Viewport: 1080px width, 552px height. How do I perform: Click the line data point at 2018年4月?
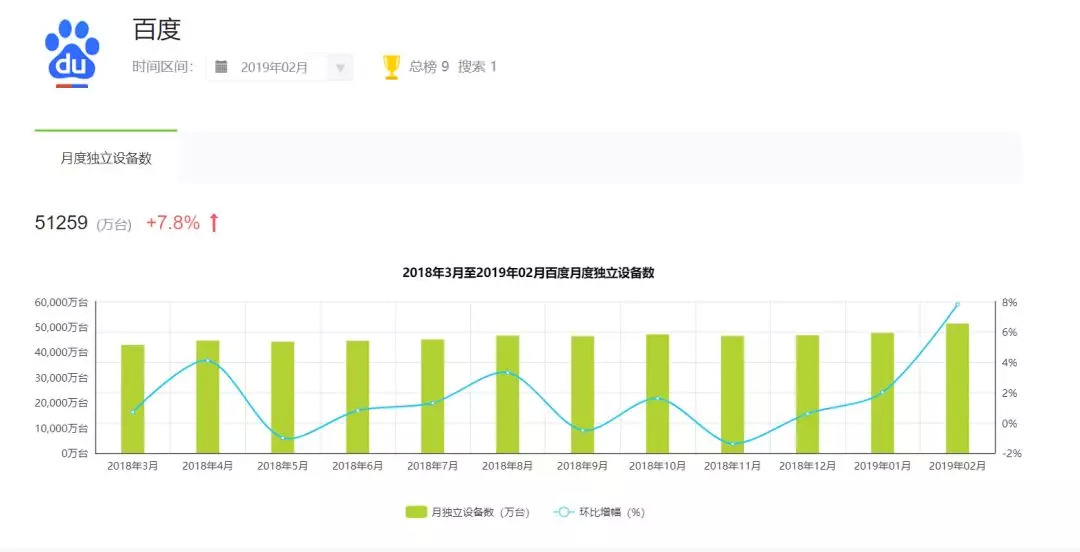(x=208, y=360)
